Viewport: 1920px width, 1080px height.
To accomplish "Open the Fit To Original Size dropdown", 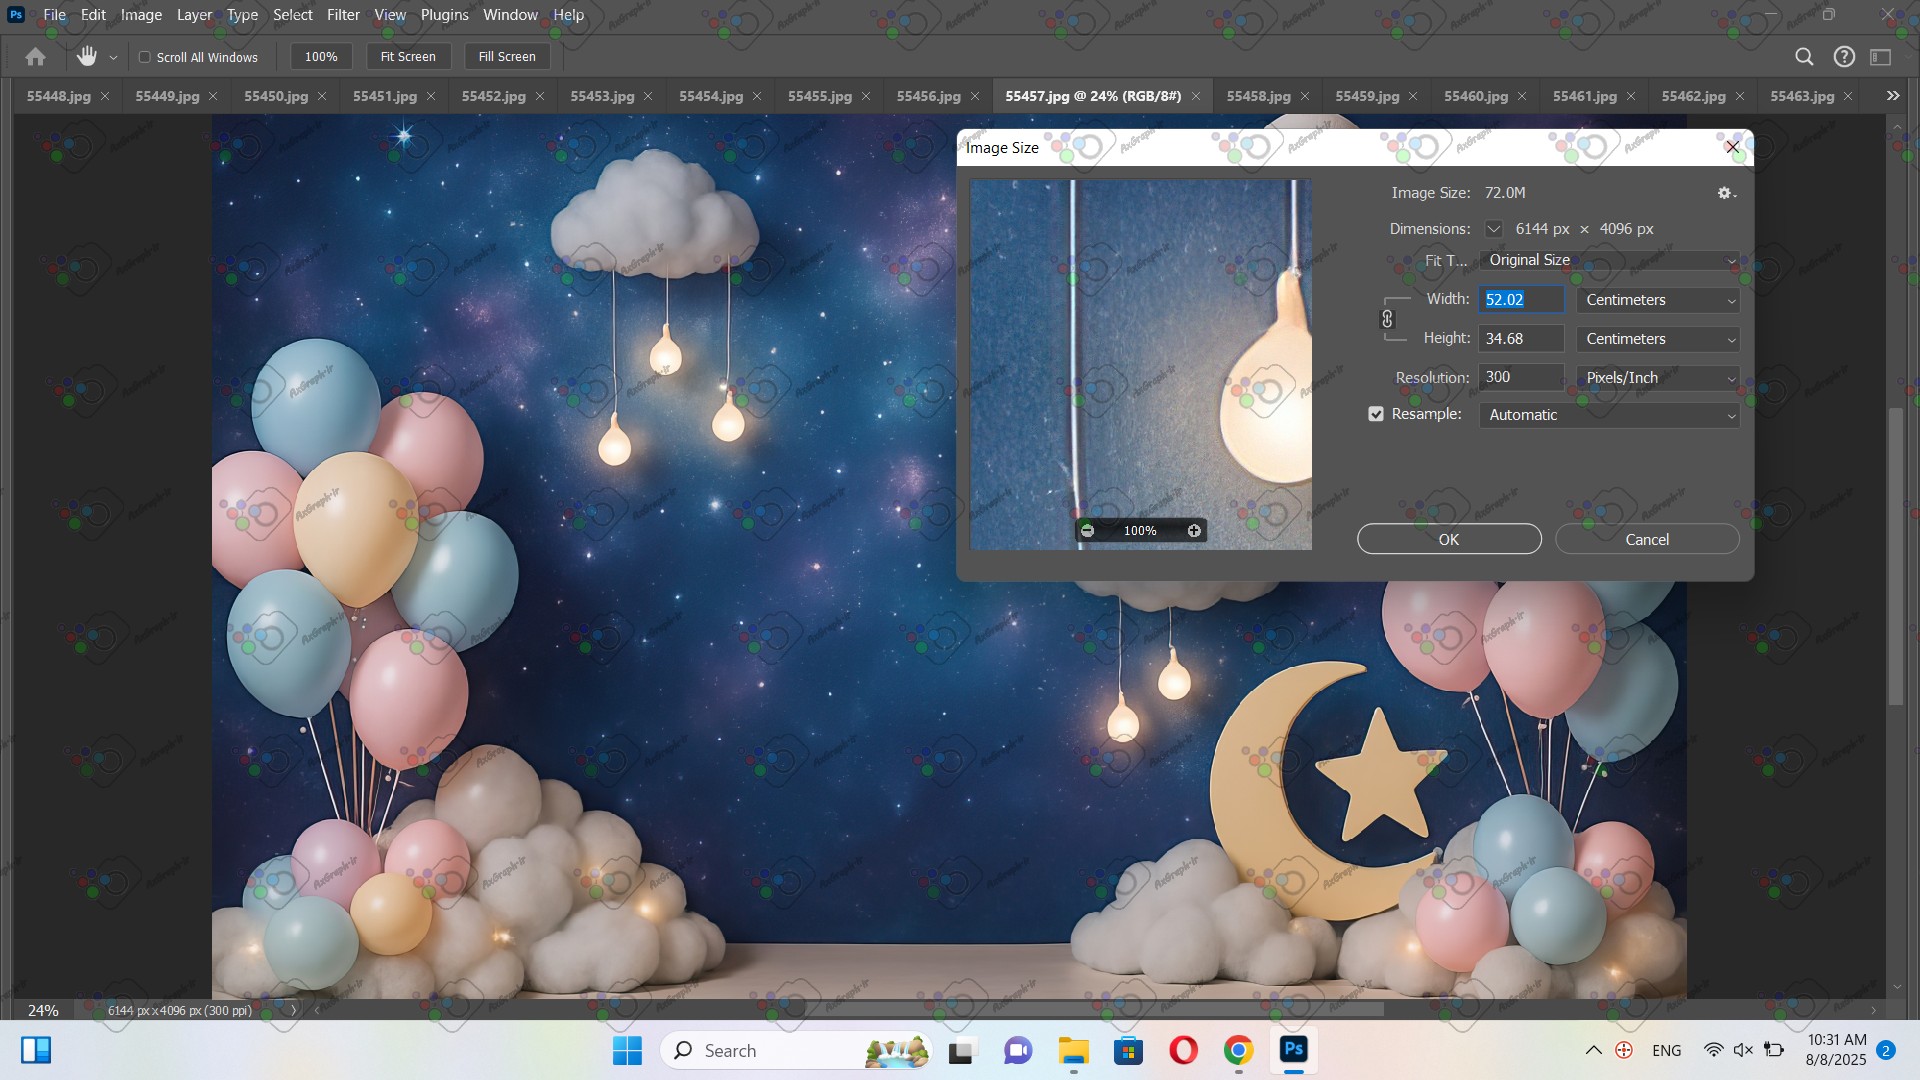I will tap(1608, 260).
